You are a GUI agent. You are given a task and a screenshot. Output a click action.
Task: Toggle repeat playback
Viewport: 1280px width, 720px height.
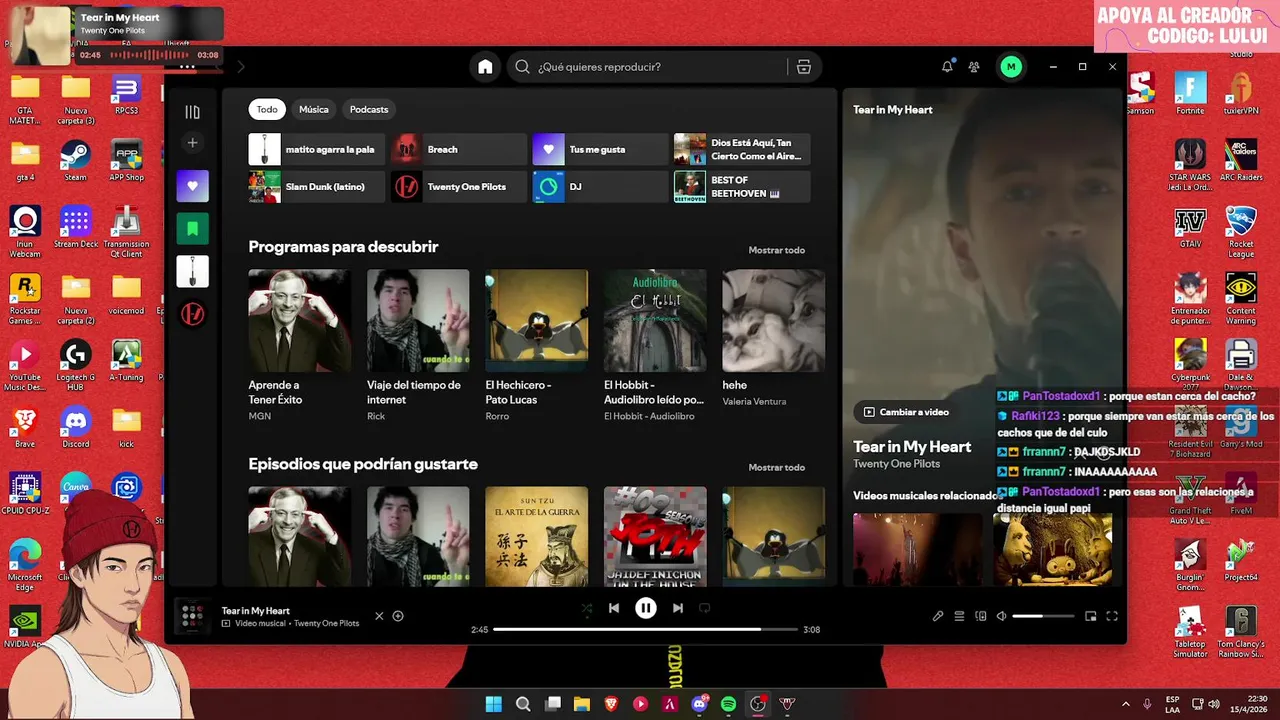705,608
